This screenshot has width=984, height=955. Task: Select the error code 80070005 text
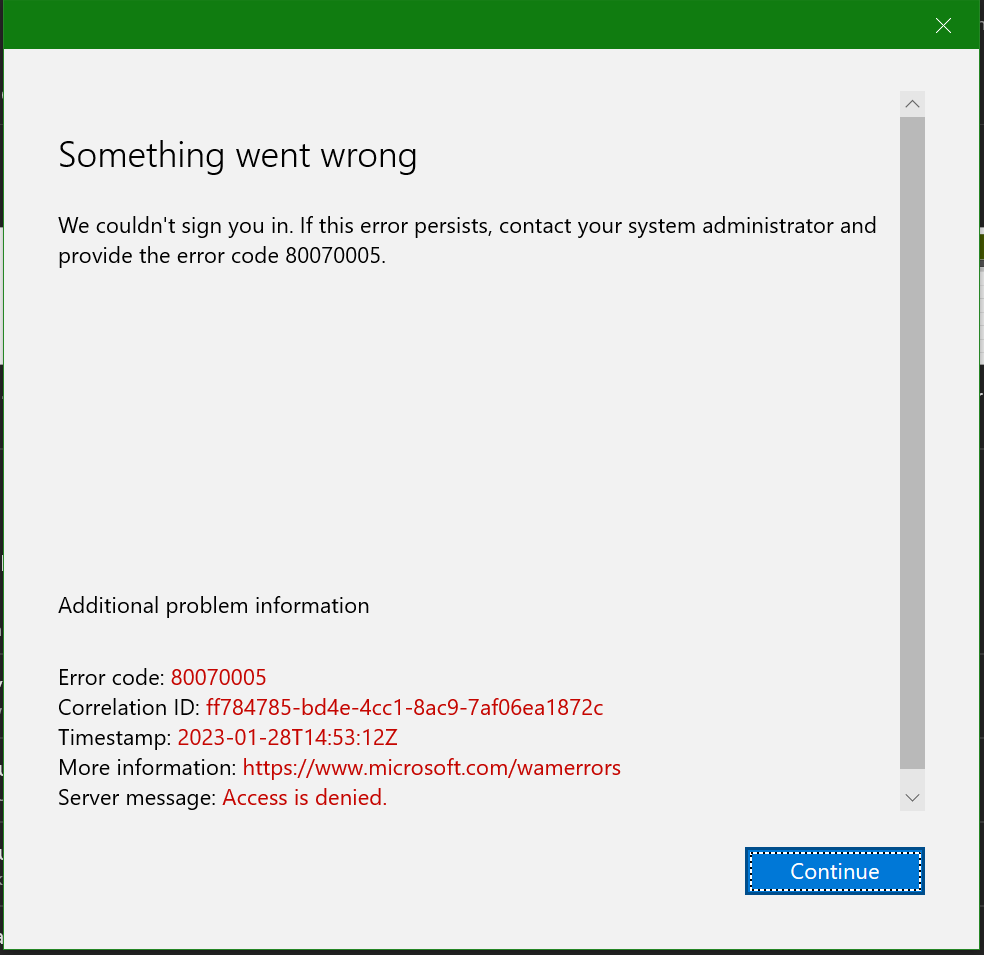coord(218,678)
